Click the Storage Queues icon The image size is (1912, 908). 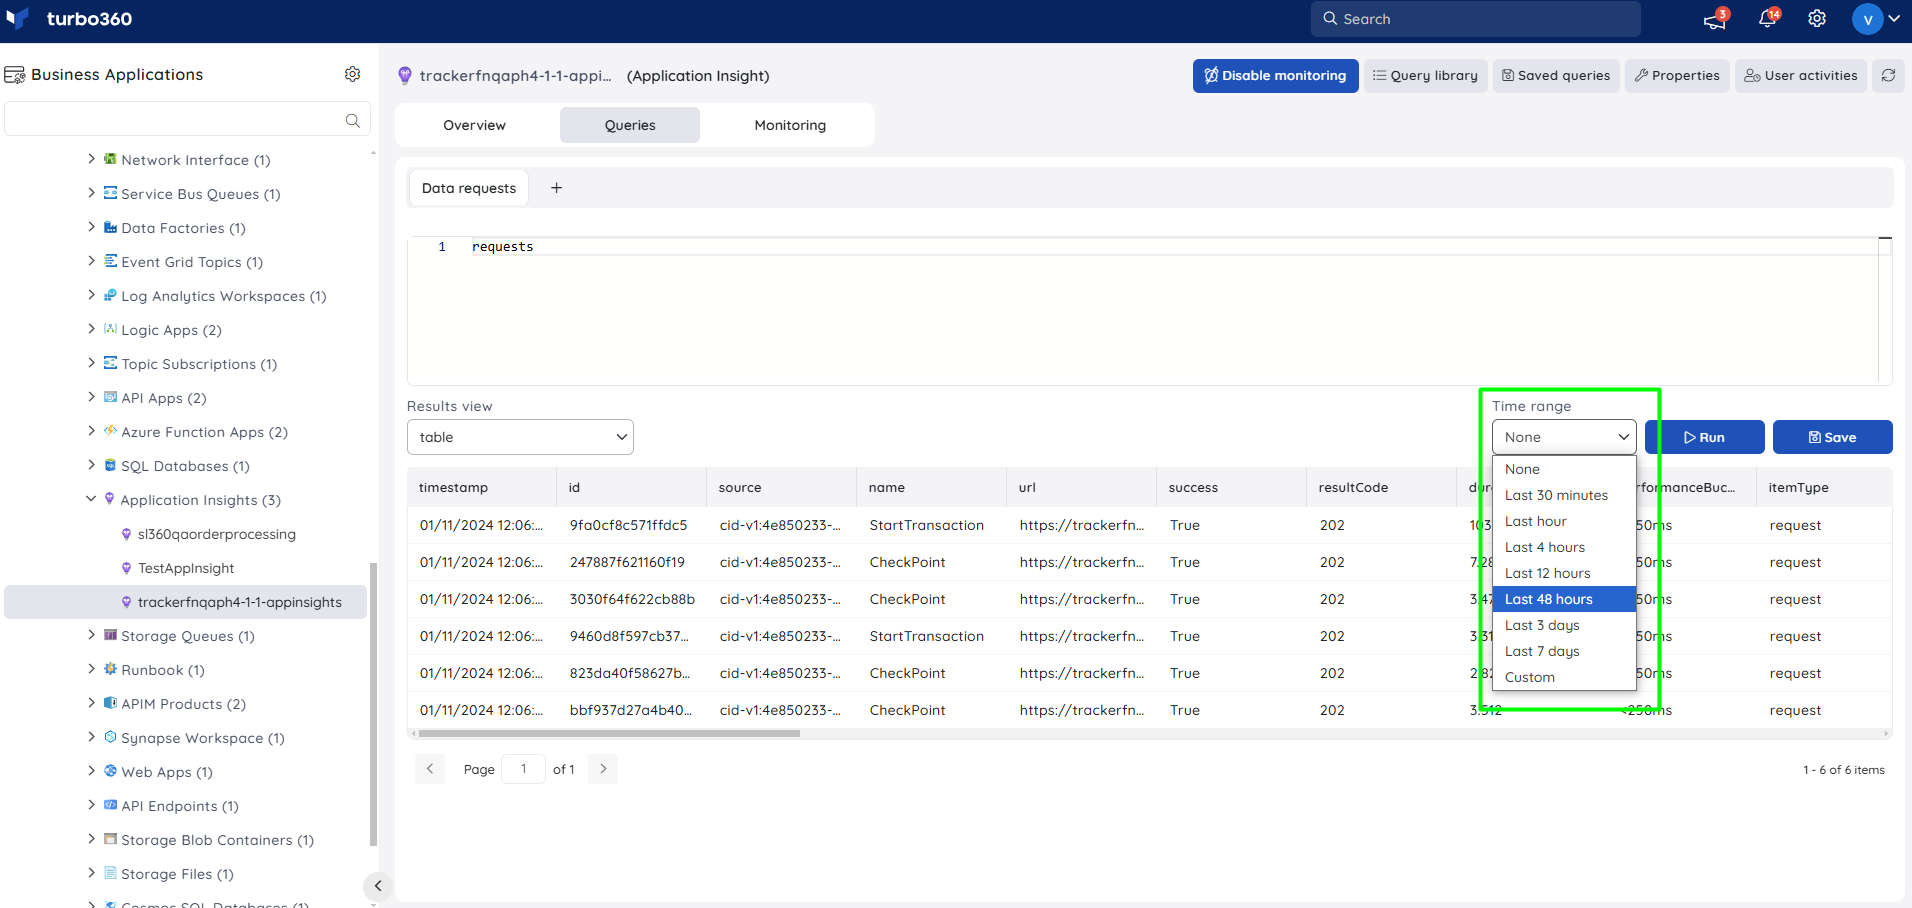110,635
